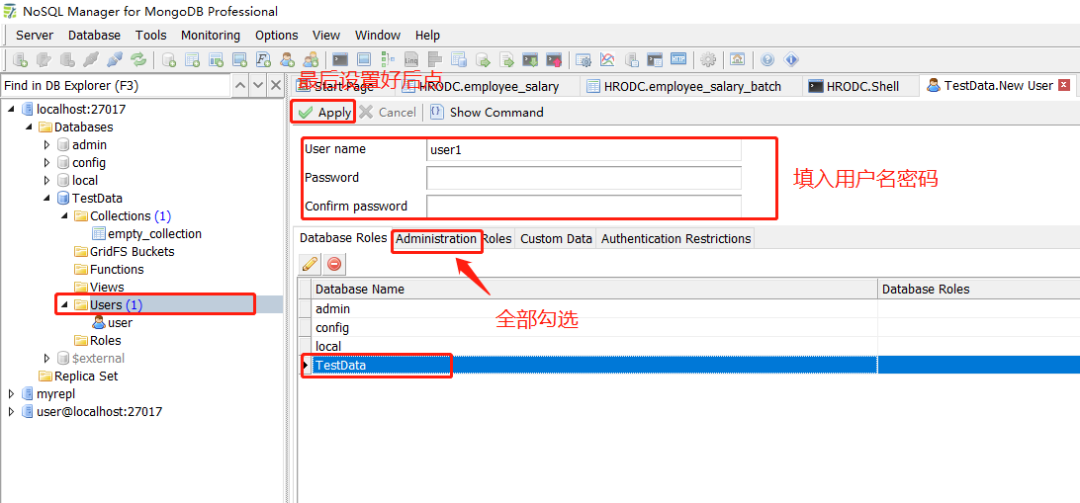Image resolution: width=1080 pixels, height=503 pixels.
Task: Click the blue diamond info icon
Action: [x=791, y=59]
